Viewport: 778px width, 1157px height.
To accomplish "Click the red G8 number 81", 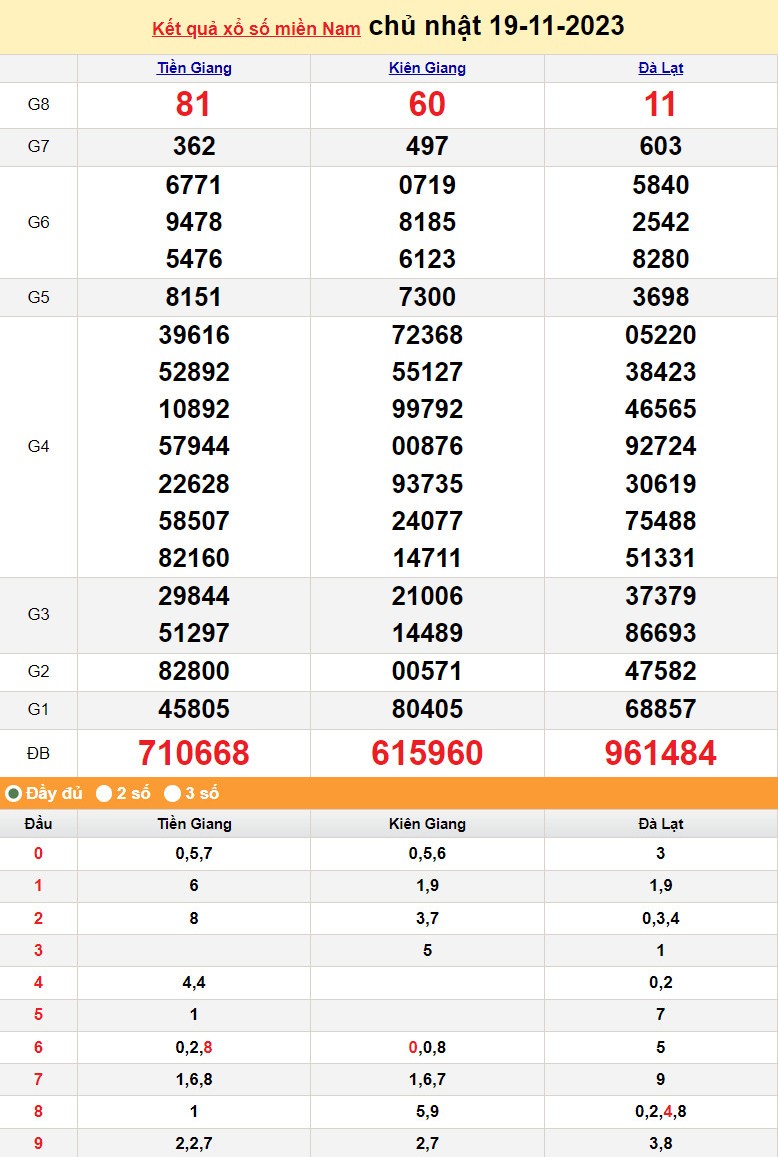I will pyautogui.click(x=194, y=105).
